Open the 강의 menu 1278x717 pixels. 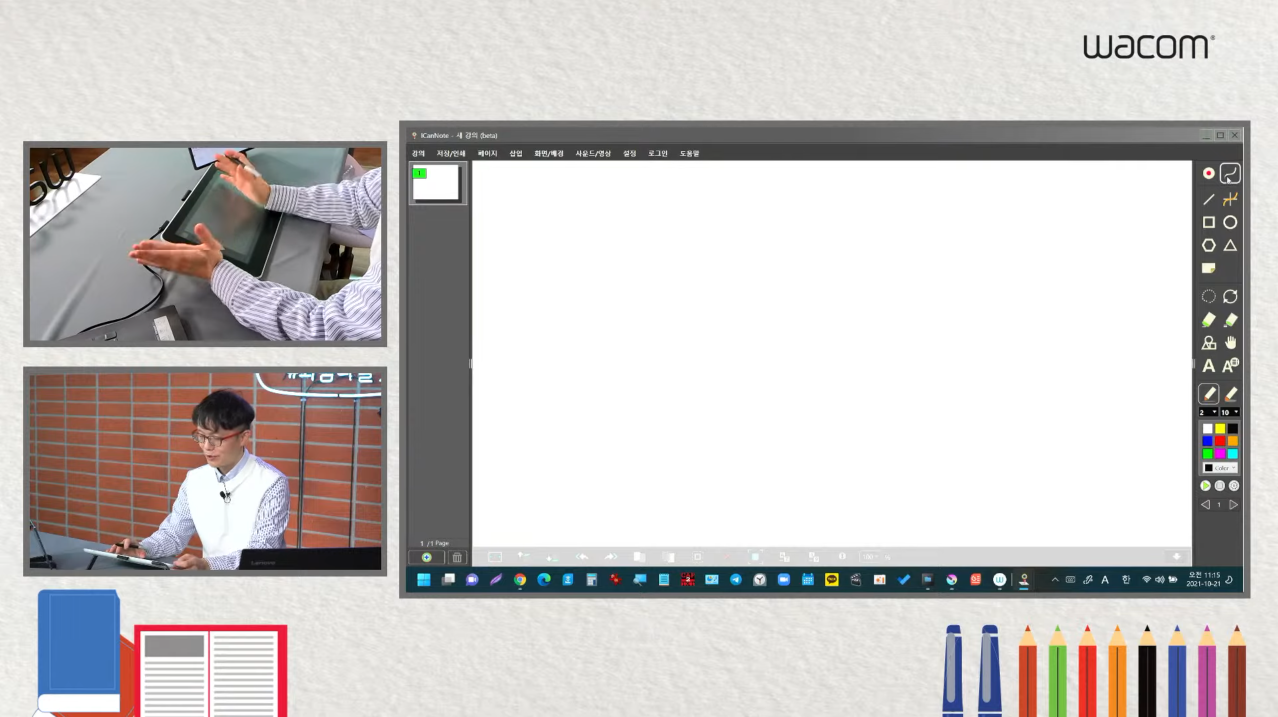point(418,153)
